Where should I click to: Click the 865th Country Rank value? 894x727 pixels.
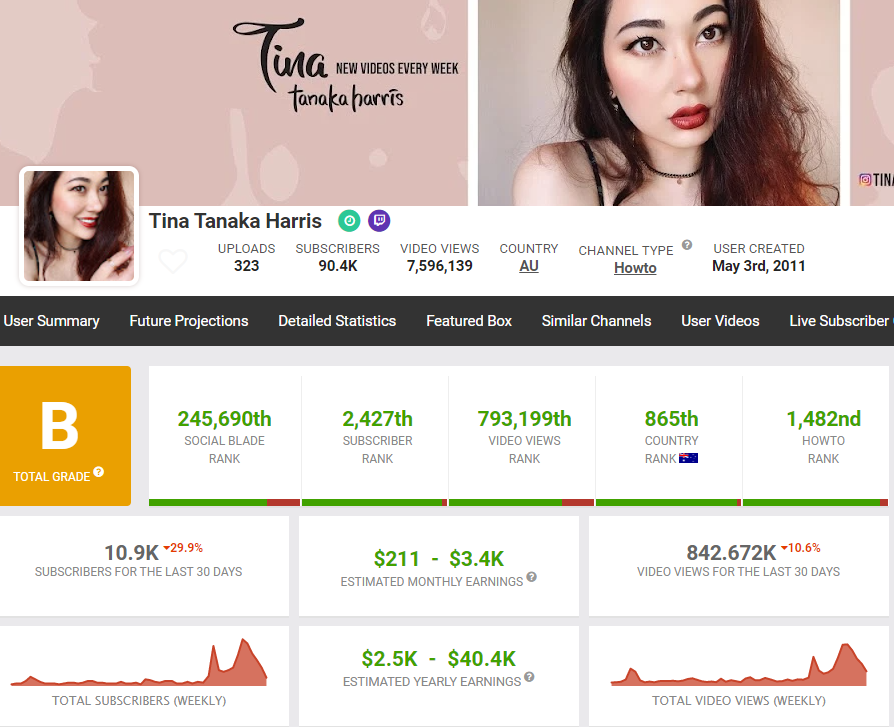671,419
